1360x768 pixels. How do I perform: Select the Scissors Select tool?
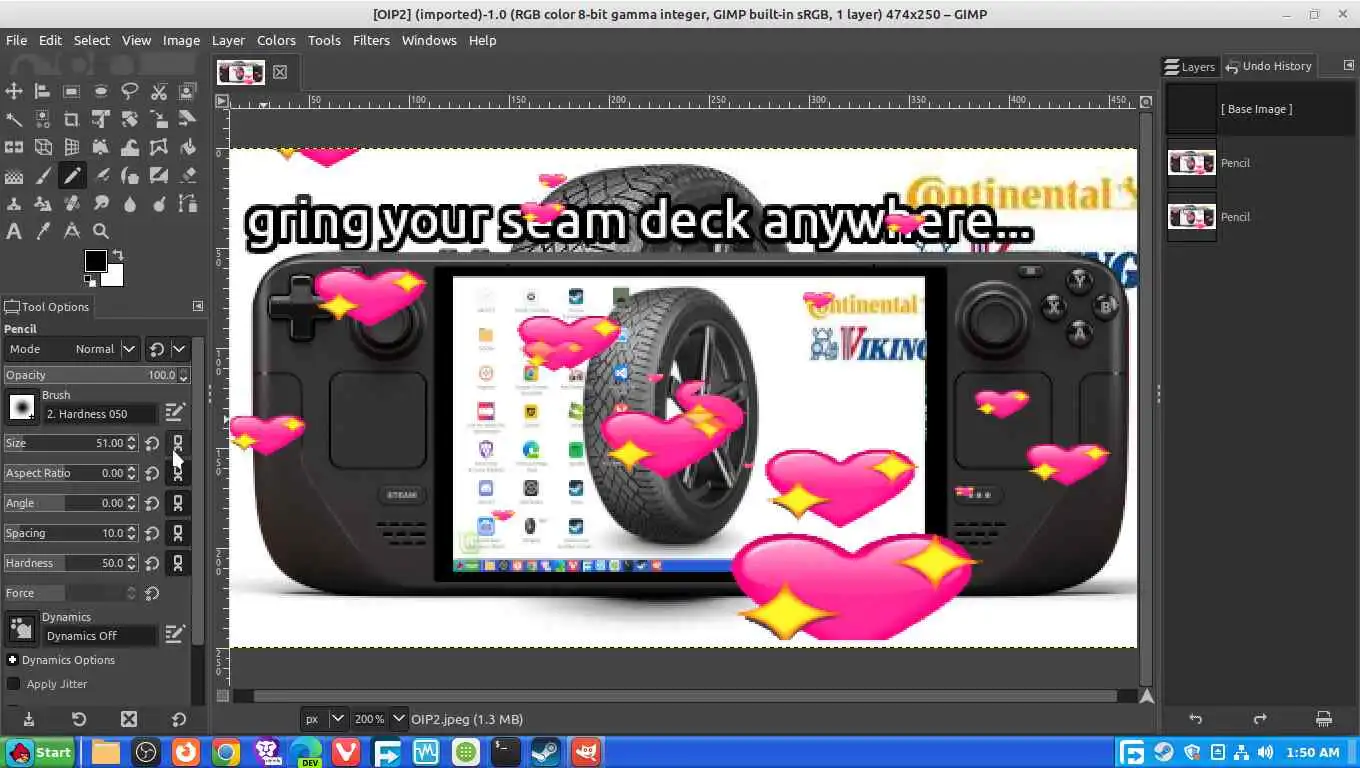[159, 91]
